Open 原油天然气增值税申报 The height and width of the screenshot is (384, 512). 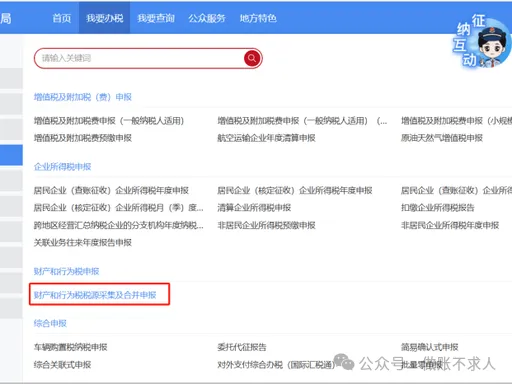442,138
